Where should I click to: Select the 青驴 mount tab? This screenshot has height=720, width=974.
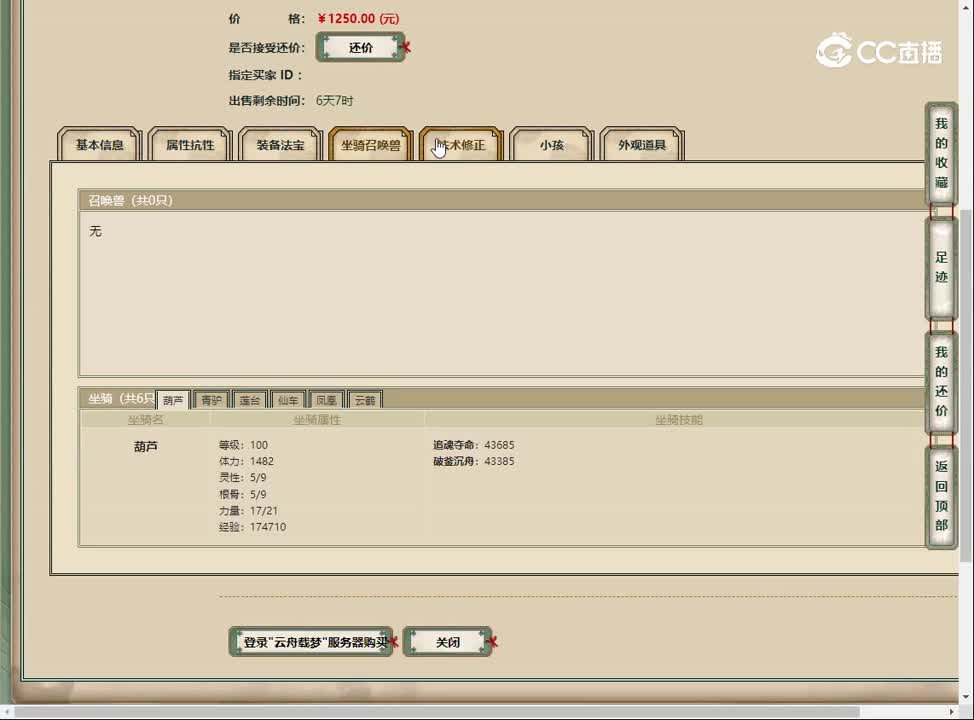point(211,400)
